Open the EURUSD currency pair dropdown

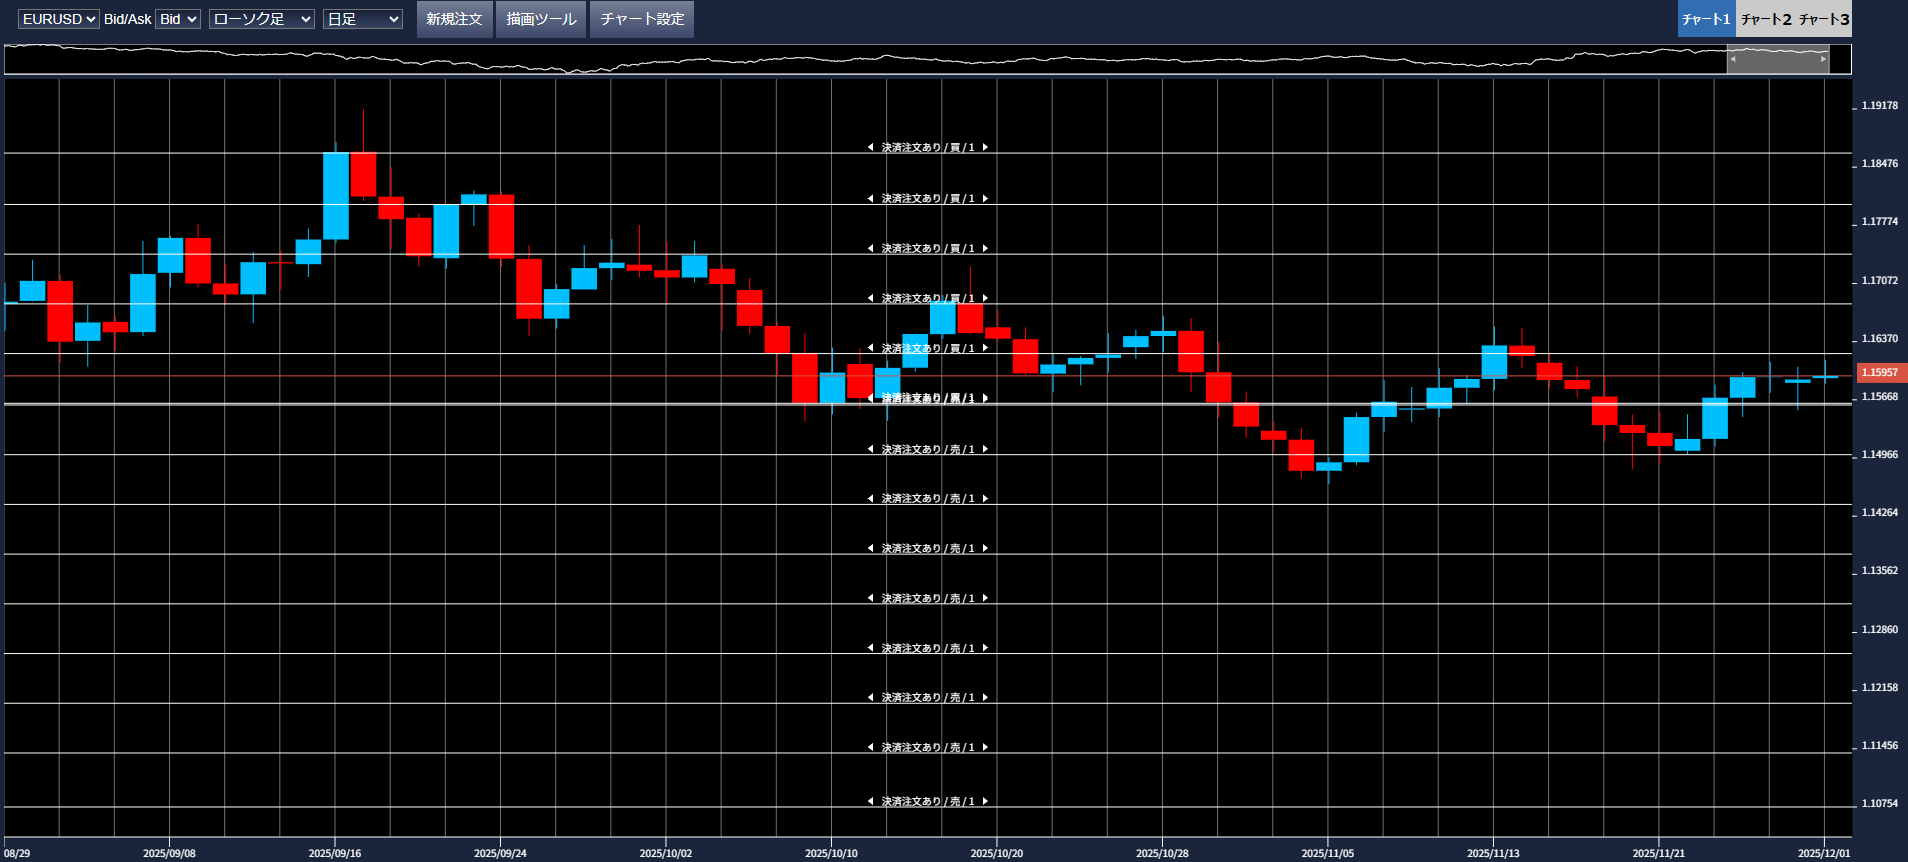click(x=59, y=19)
